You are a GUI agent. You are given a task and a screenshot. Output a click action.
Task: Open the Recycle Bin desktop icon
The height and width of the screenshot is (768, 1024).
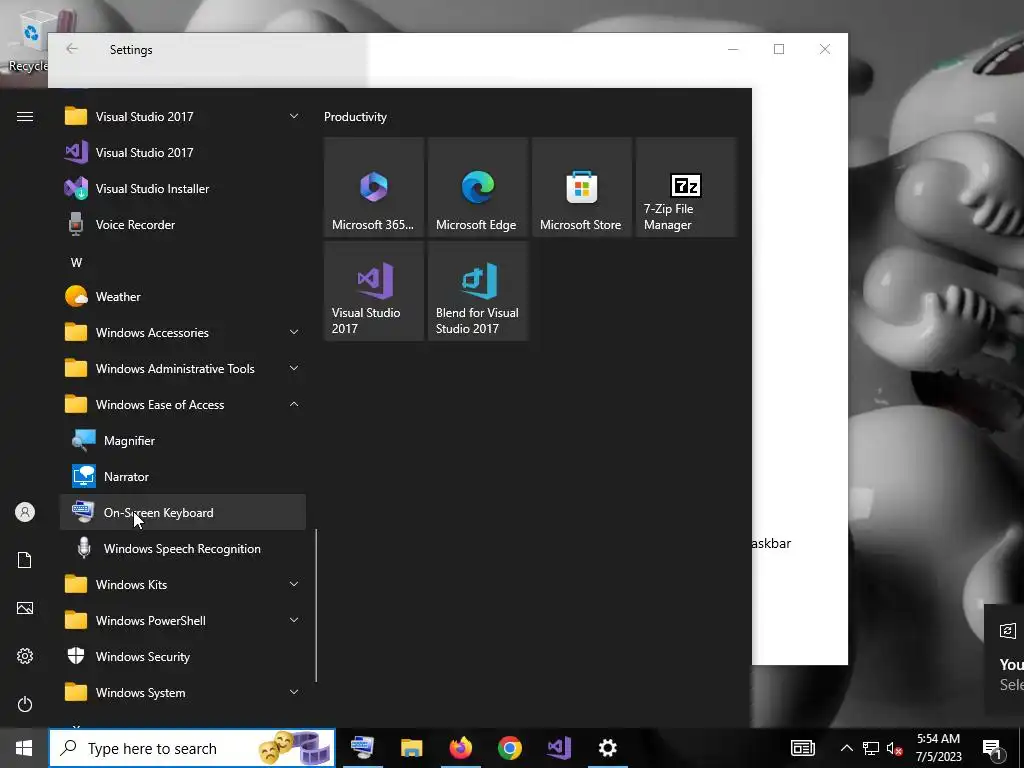point(27,42)
